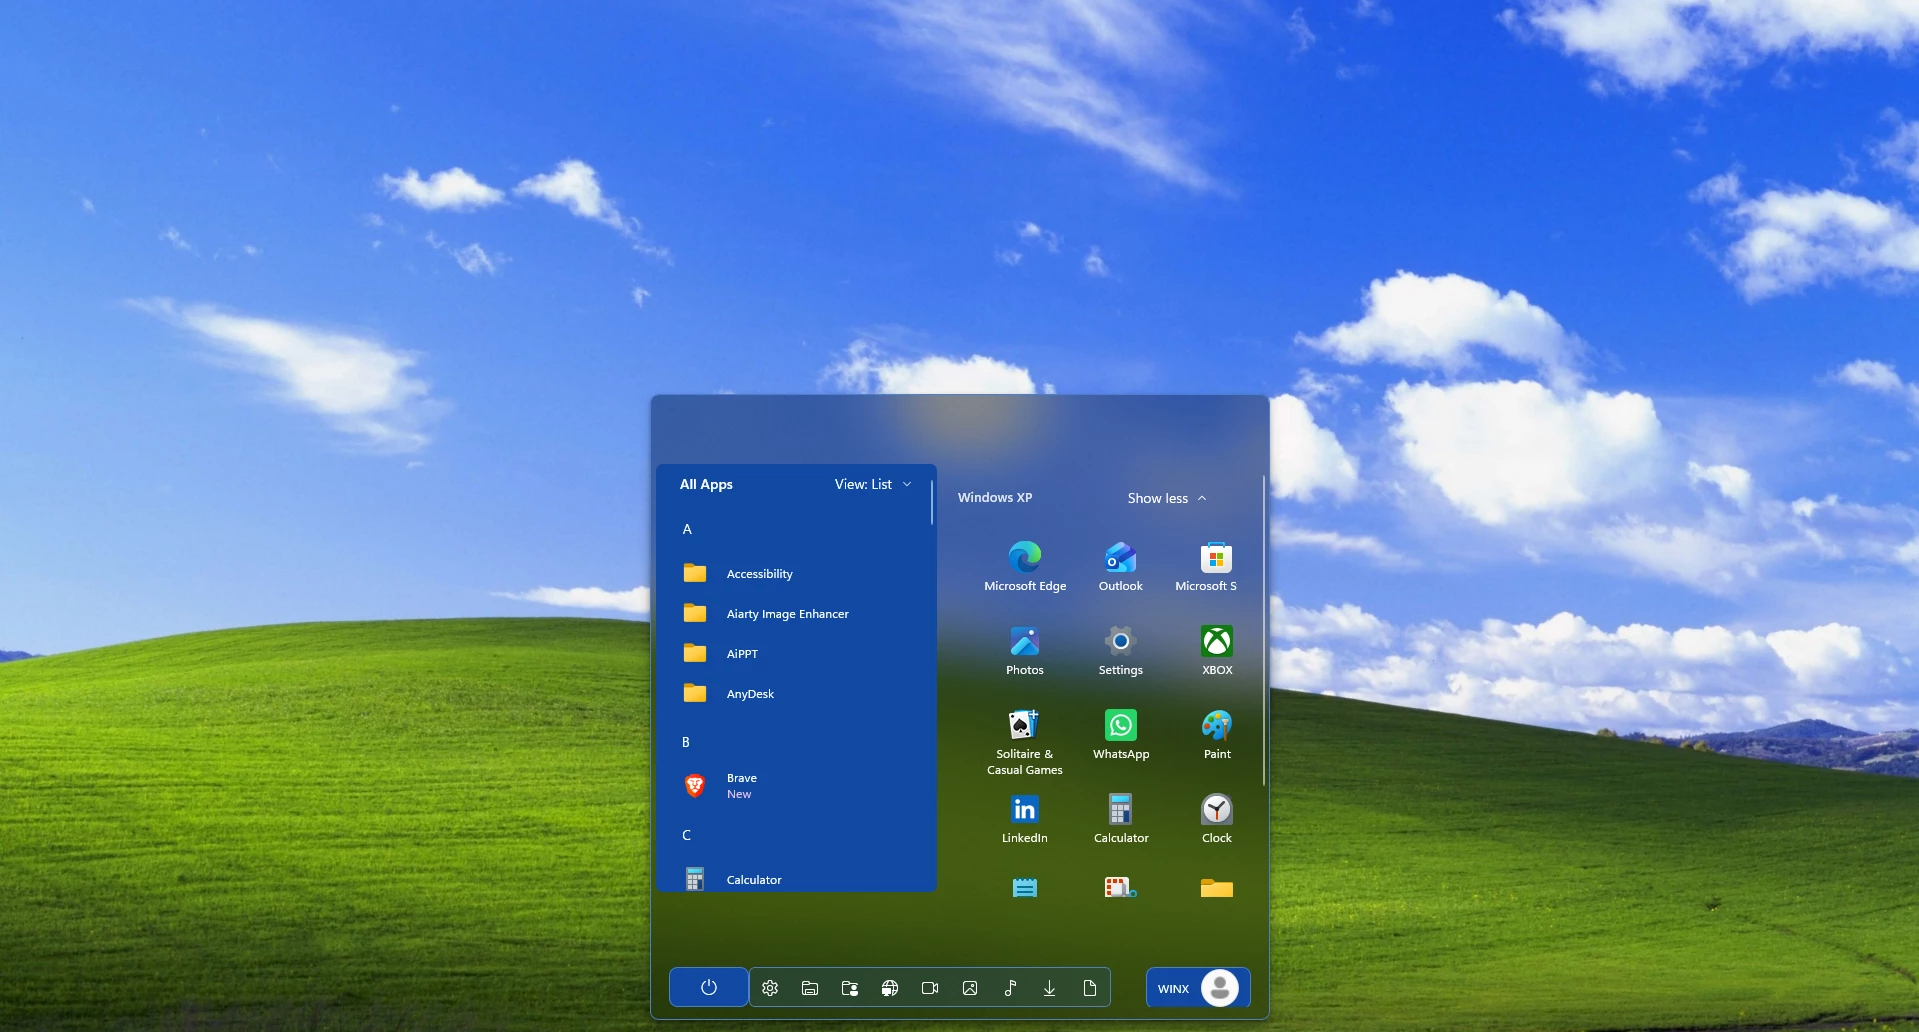Open the Pictures folder shortcut
The width and height of the screenshot is (1919, 1032).
click(x=970, y=988)
